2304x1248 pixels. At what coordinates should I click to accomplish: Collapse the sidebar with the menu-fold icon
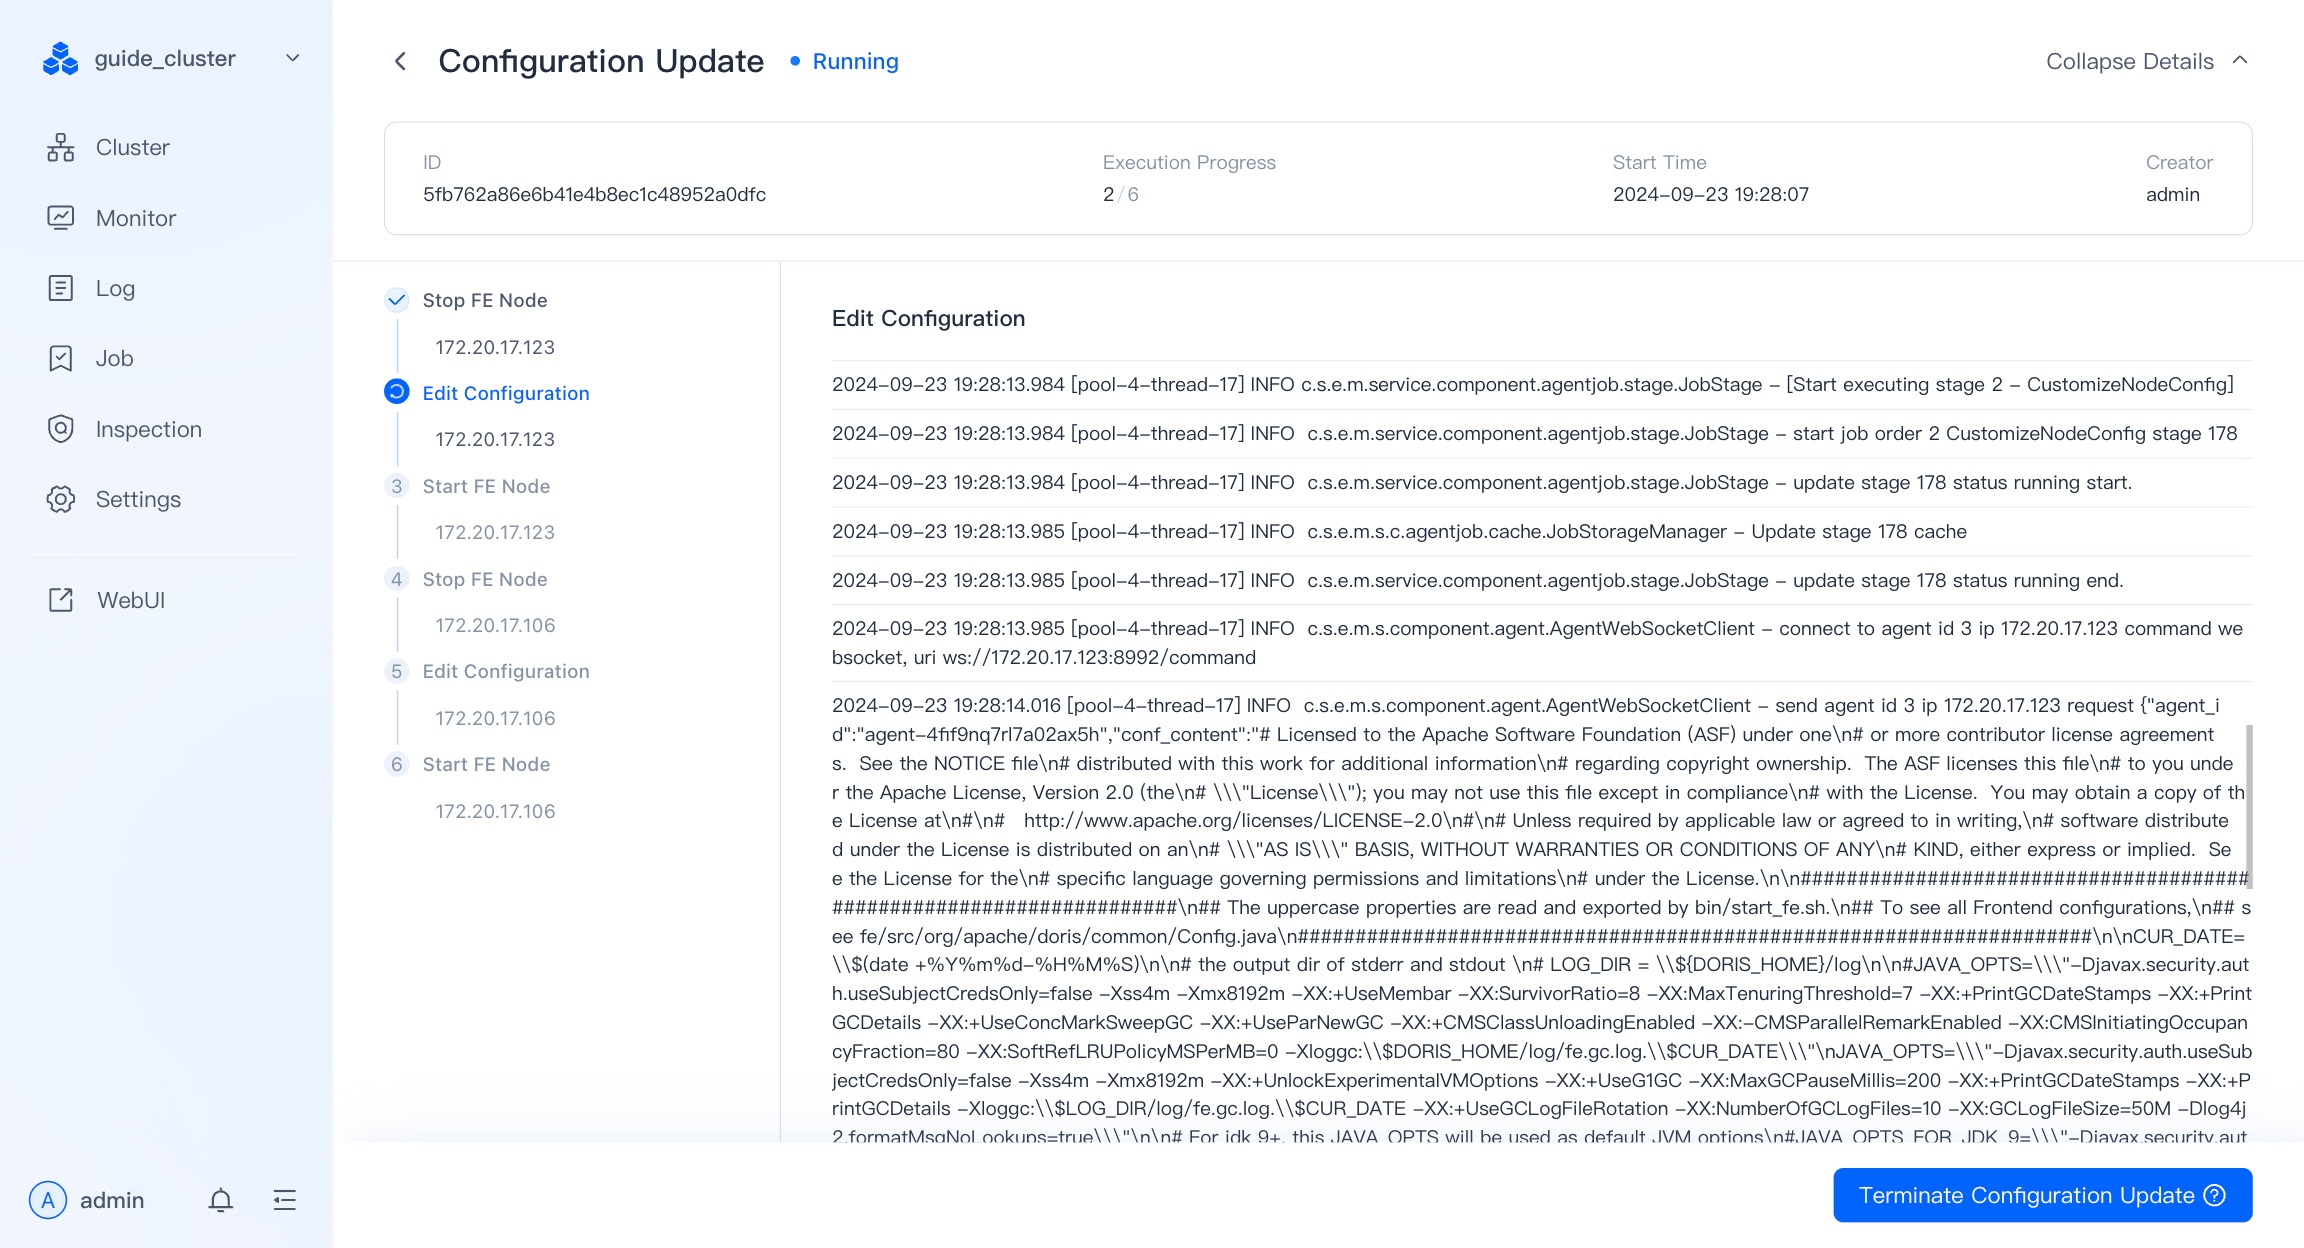click(x=285, y=1200)
